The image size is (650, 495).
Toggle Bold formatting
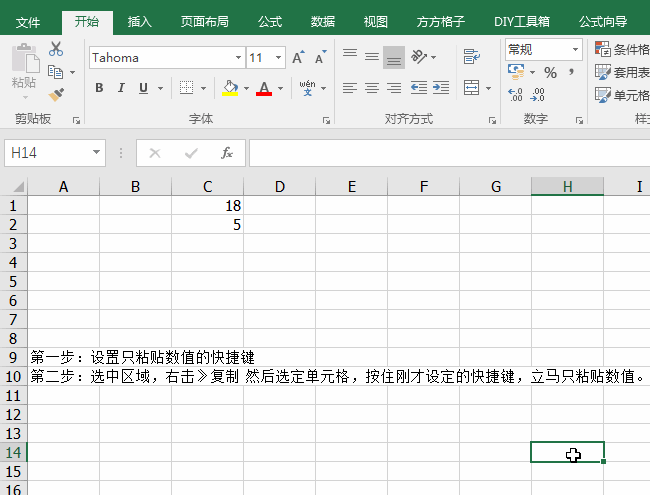coord(99,88)
